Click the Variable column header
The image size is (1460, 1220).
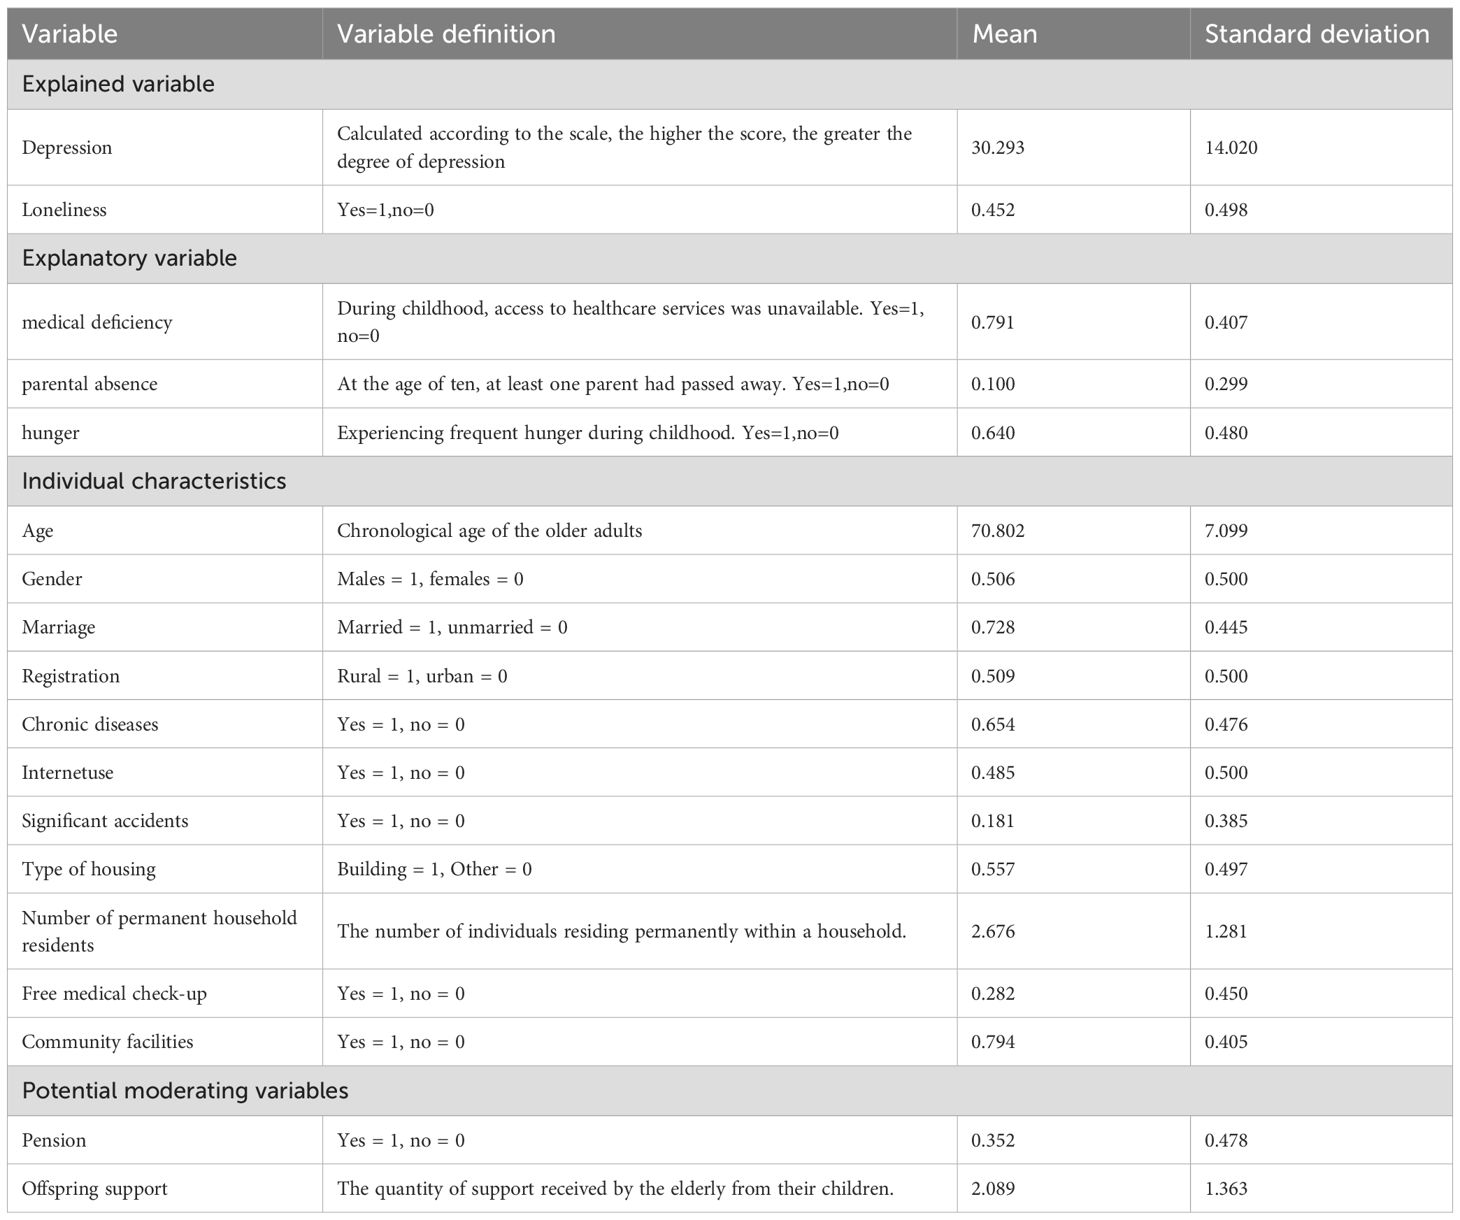coord(70,34)
